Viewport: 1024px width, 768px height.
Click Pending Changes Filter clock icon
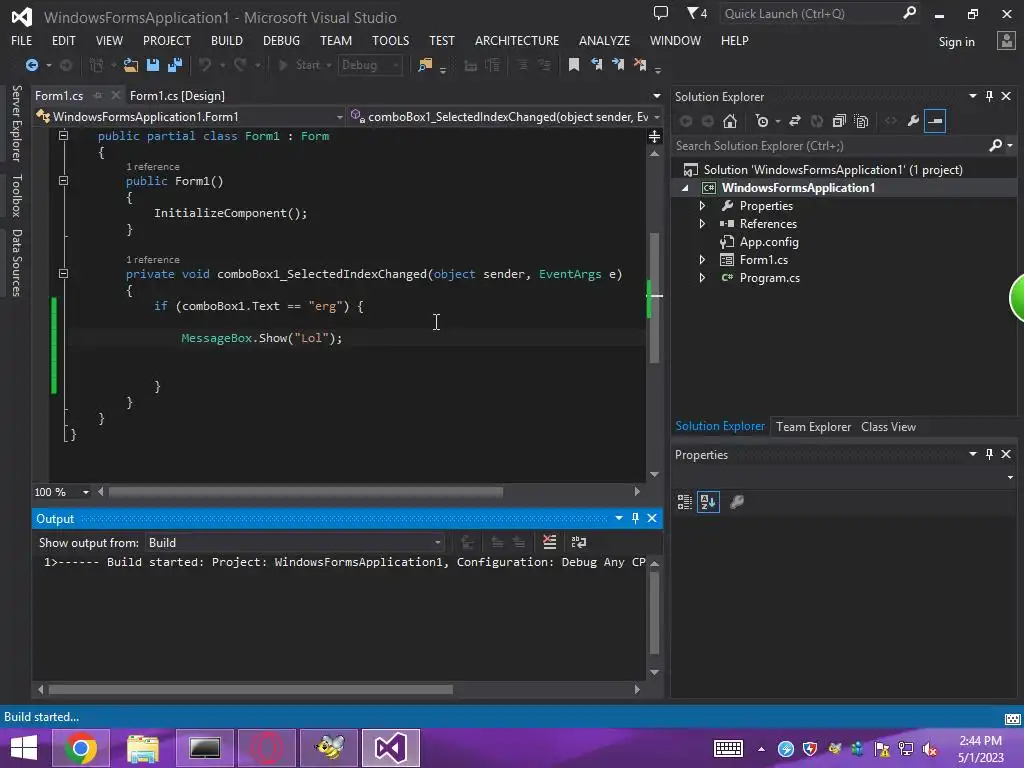[761, 121]
